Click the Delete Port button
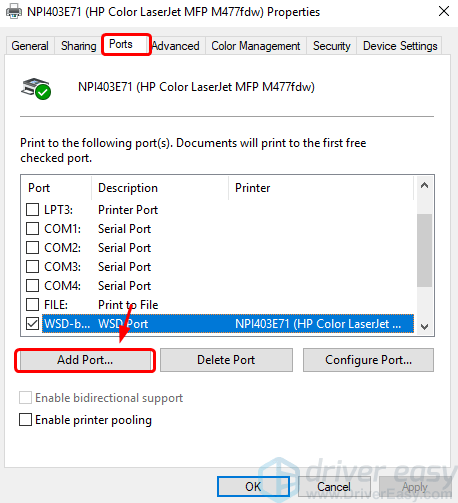This screenshot has height=503, width=458. [226, 360]
